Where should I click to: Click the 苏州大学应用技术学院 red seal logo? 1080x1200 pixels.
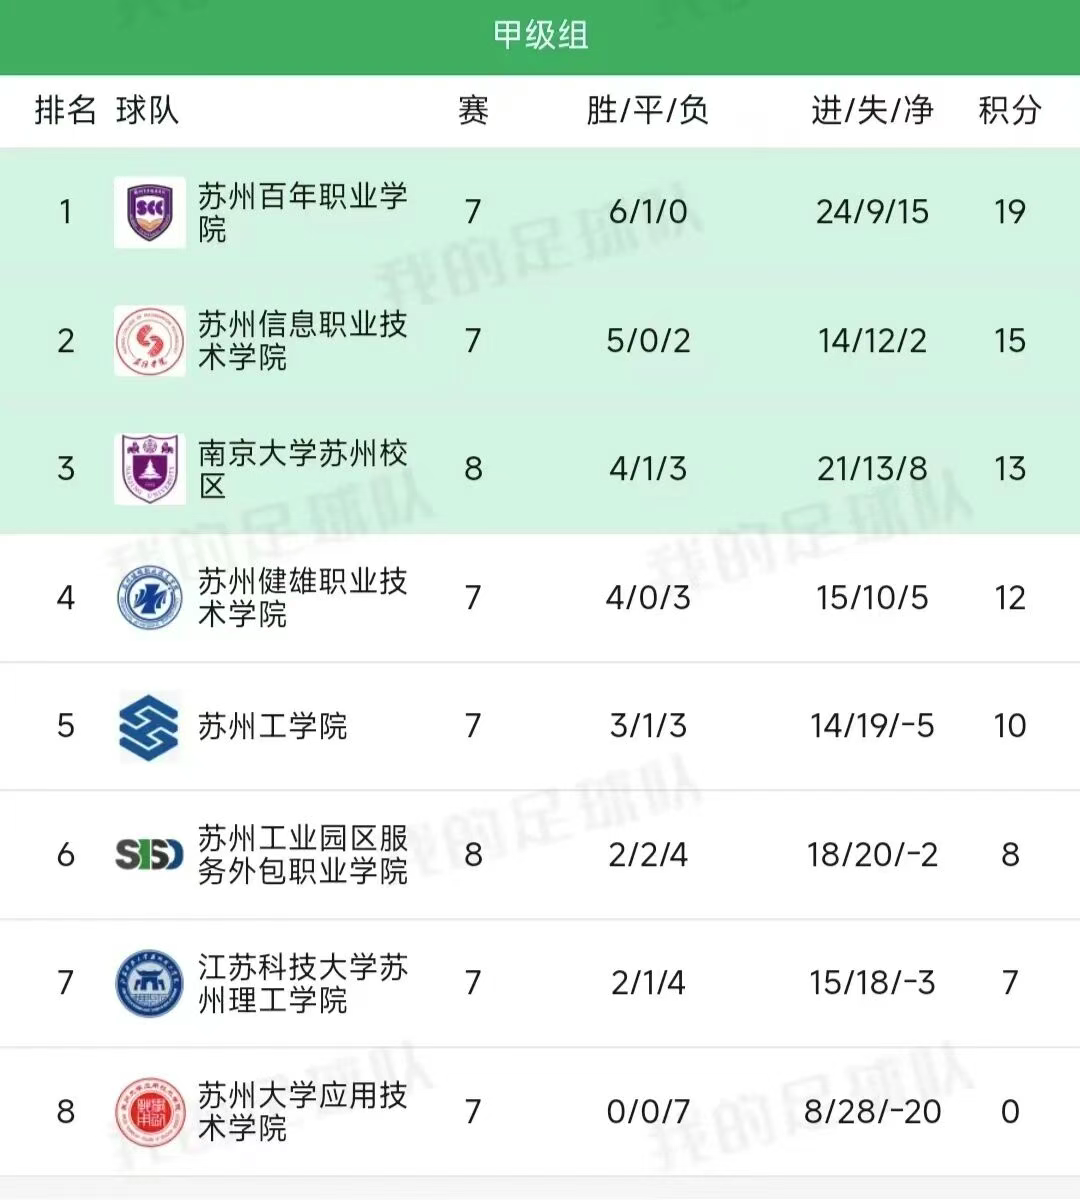(x=149, y=1112)
